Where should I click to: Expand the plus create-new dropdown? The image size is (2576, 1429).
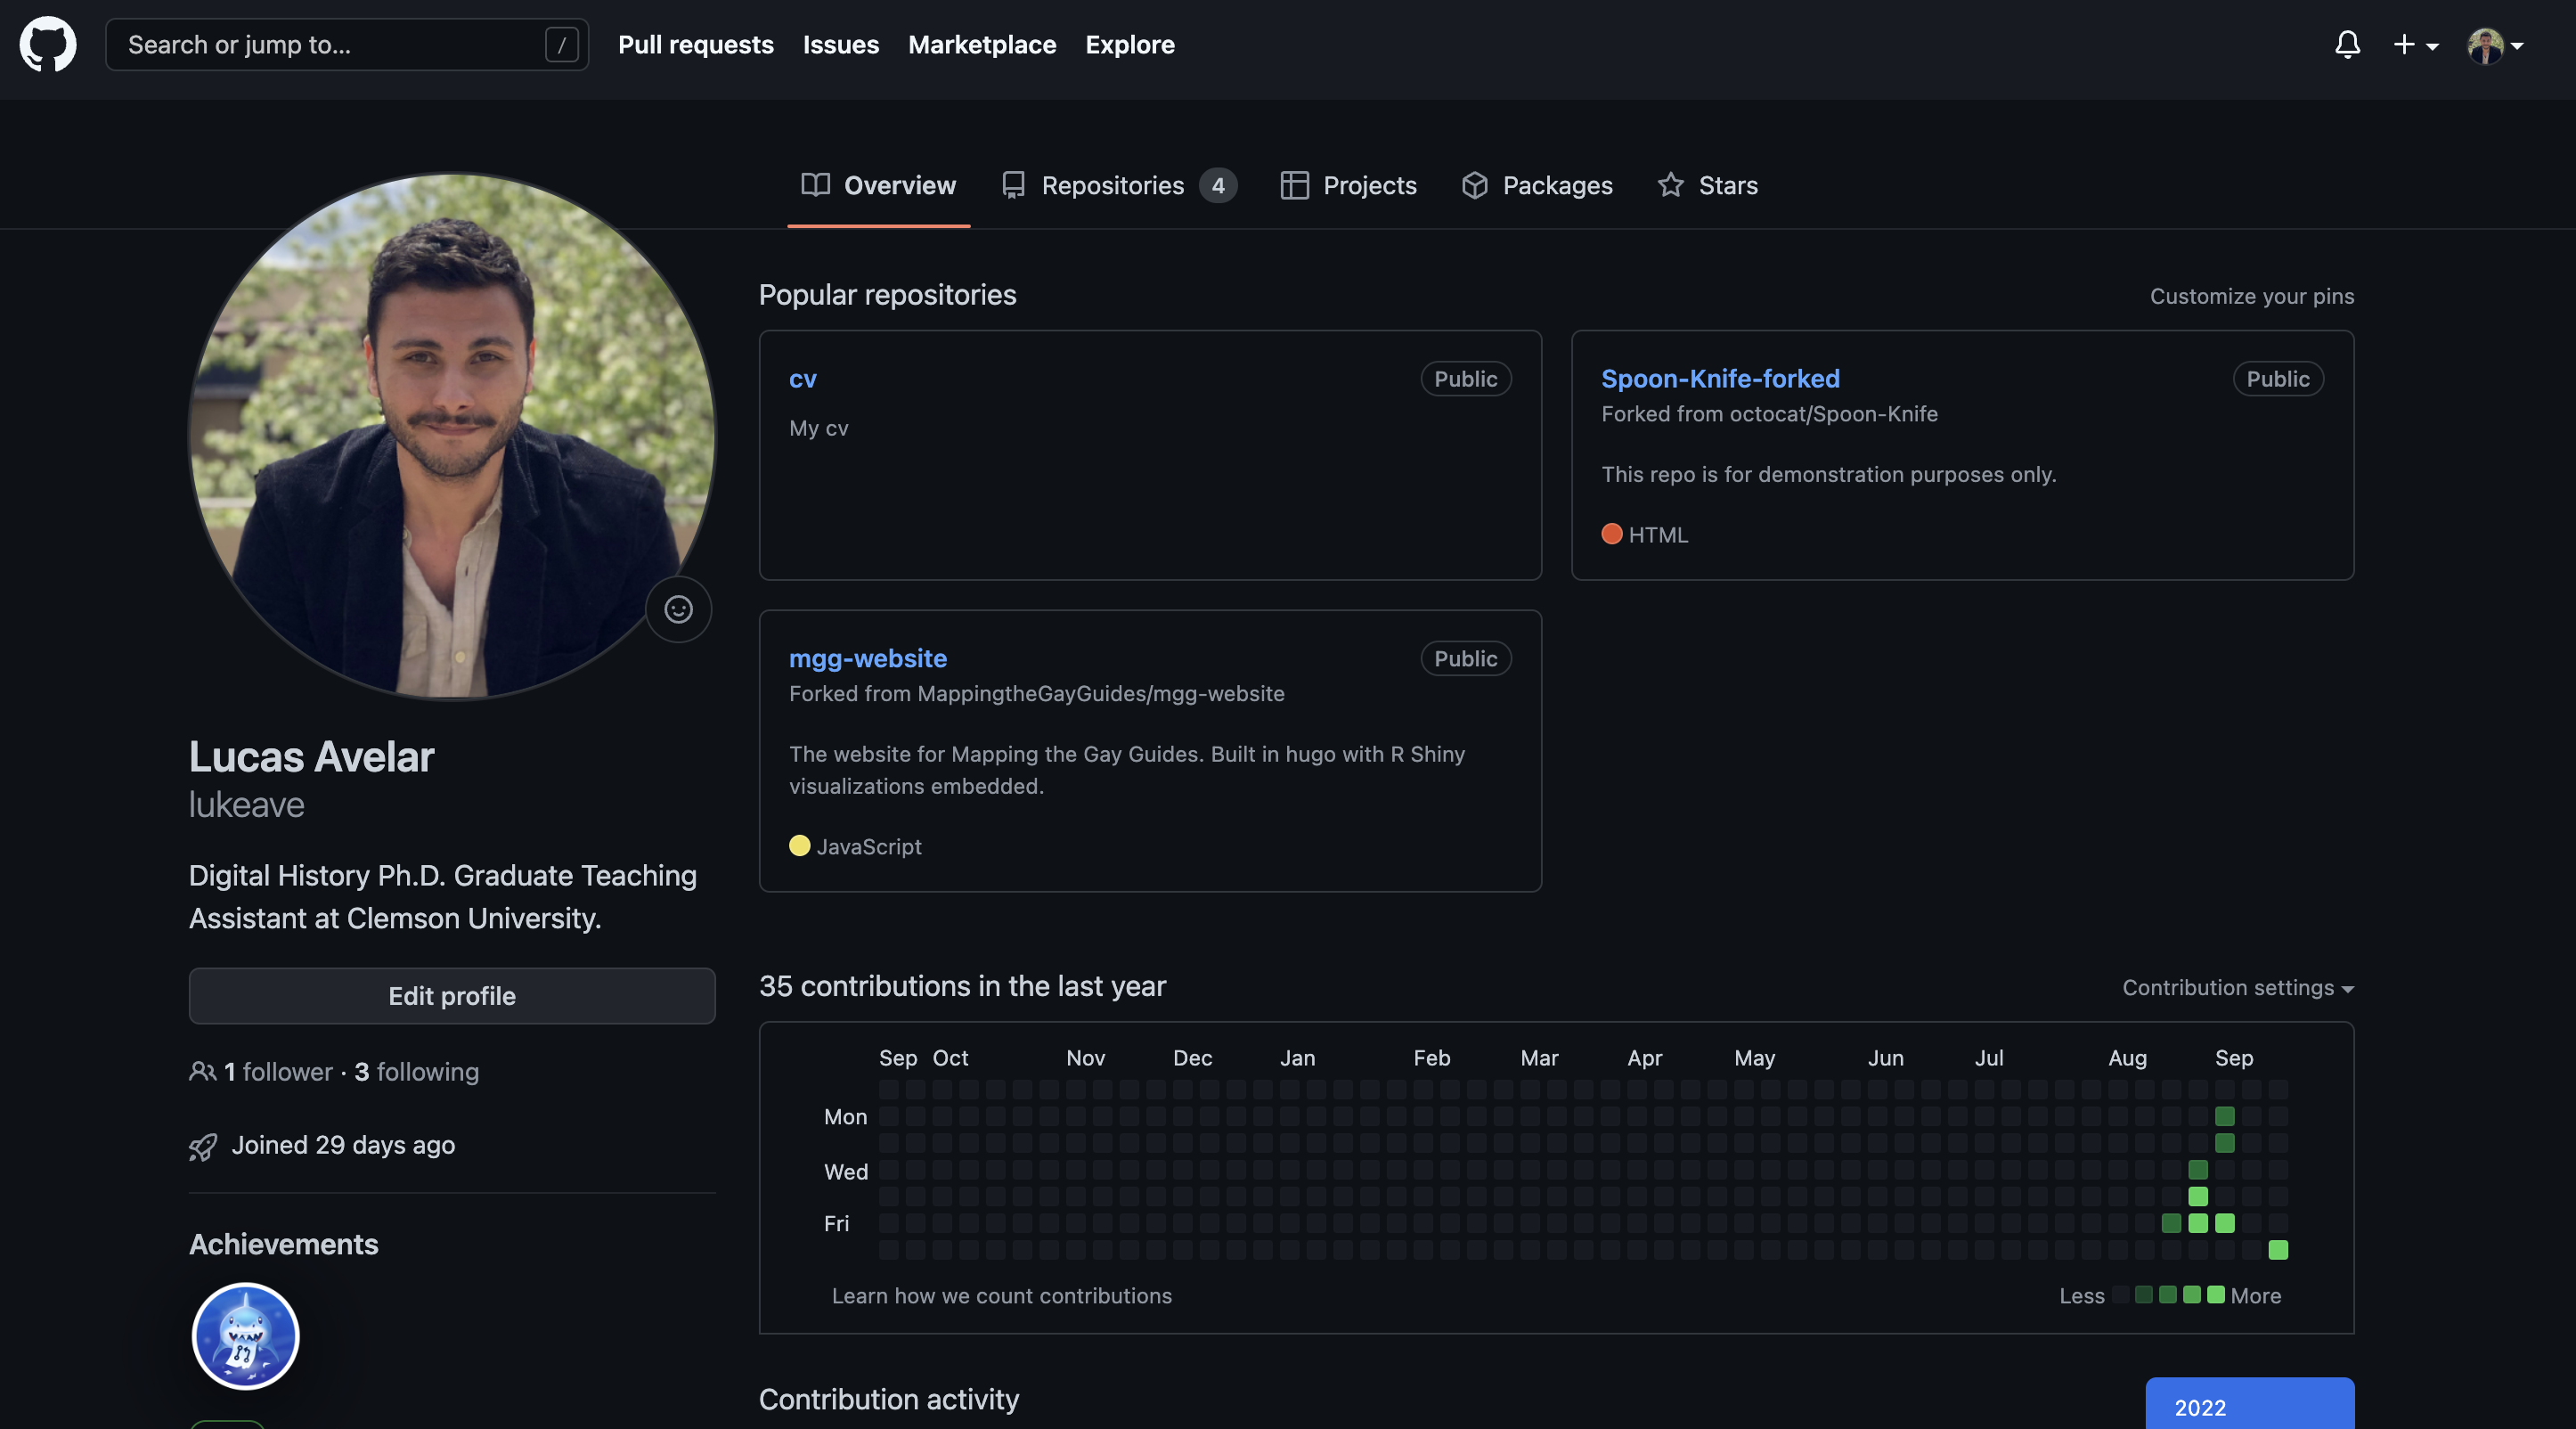pyautogui.click(x=2414, y=45)
